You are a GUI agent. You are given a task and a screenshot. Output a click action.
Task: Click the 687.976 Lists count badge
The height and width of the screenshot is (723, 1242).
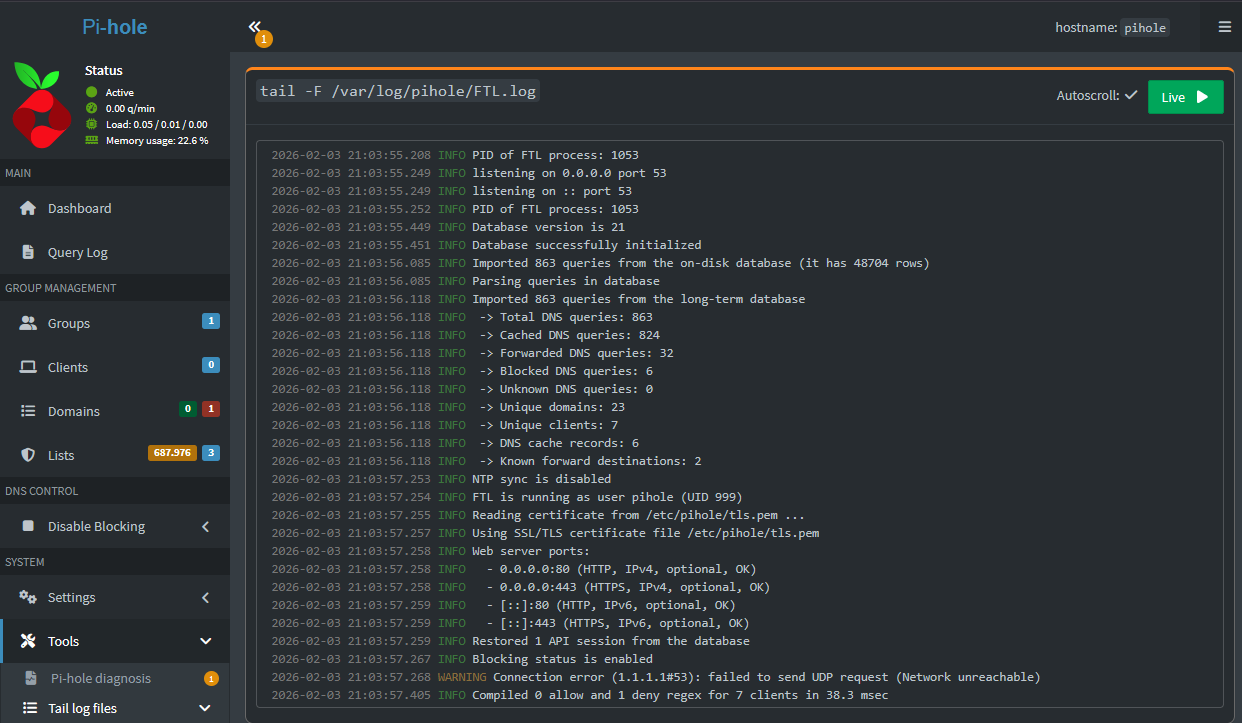171,453
